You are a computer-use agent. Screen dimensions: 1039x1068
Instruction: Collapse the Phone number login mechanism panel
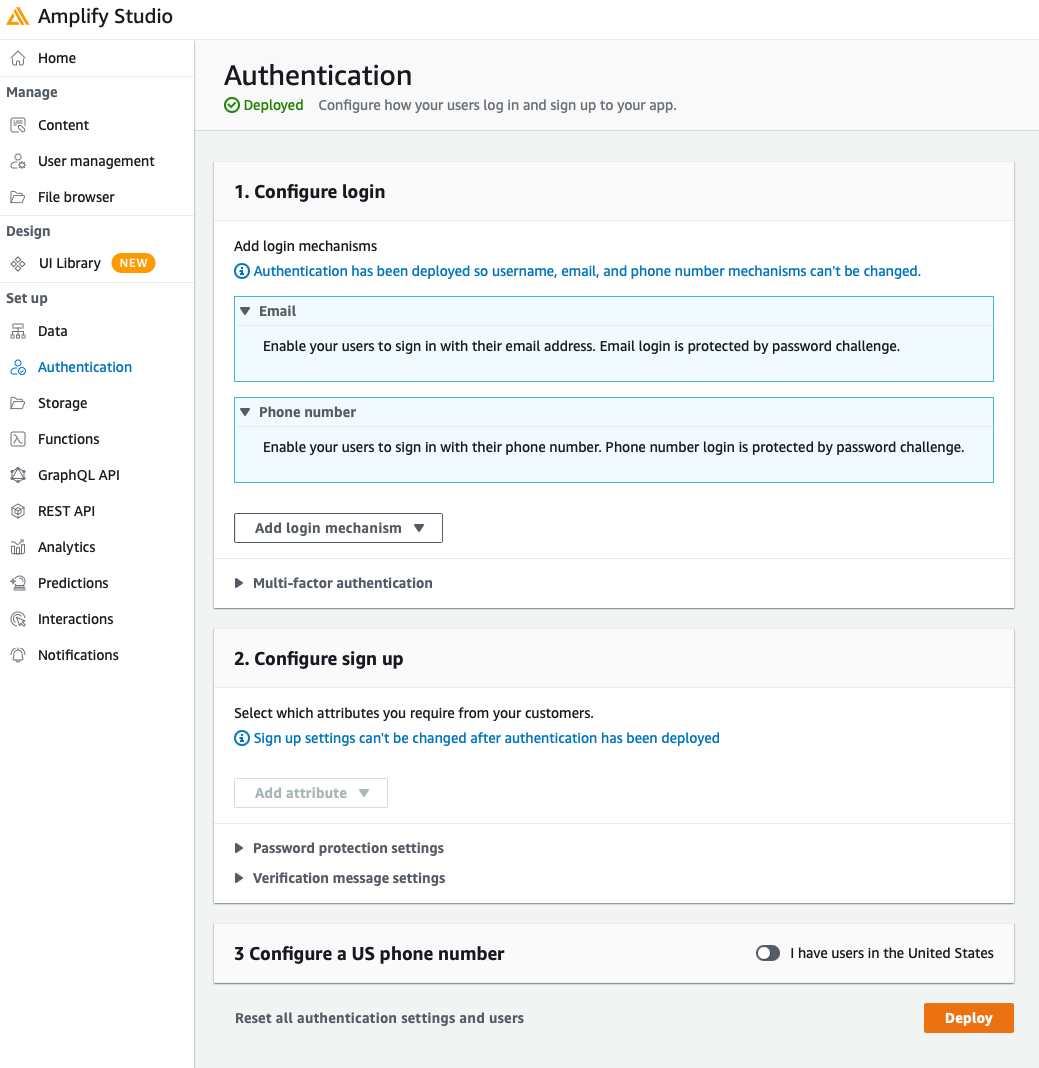click(x=245, y=412)
